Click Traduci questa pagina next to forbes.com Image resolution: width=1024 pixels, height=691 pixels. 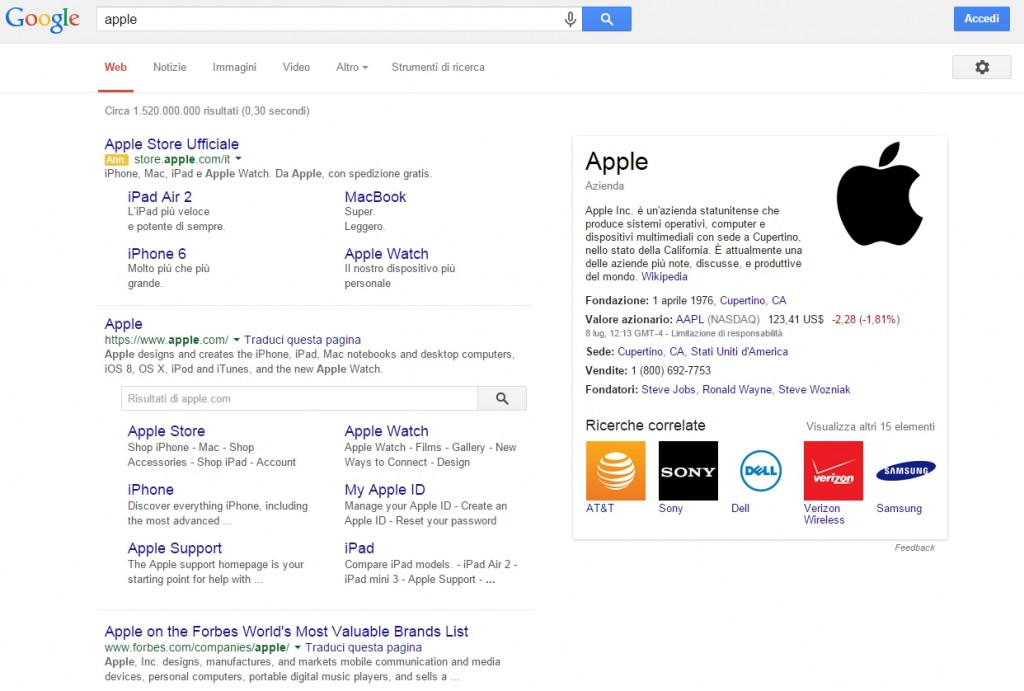pyautogui.click(x=363, y=647)
